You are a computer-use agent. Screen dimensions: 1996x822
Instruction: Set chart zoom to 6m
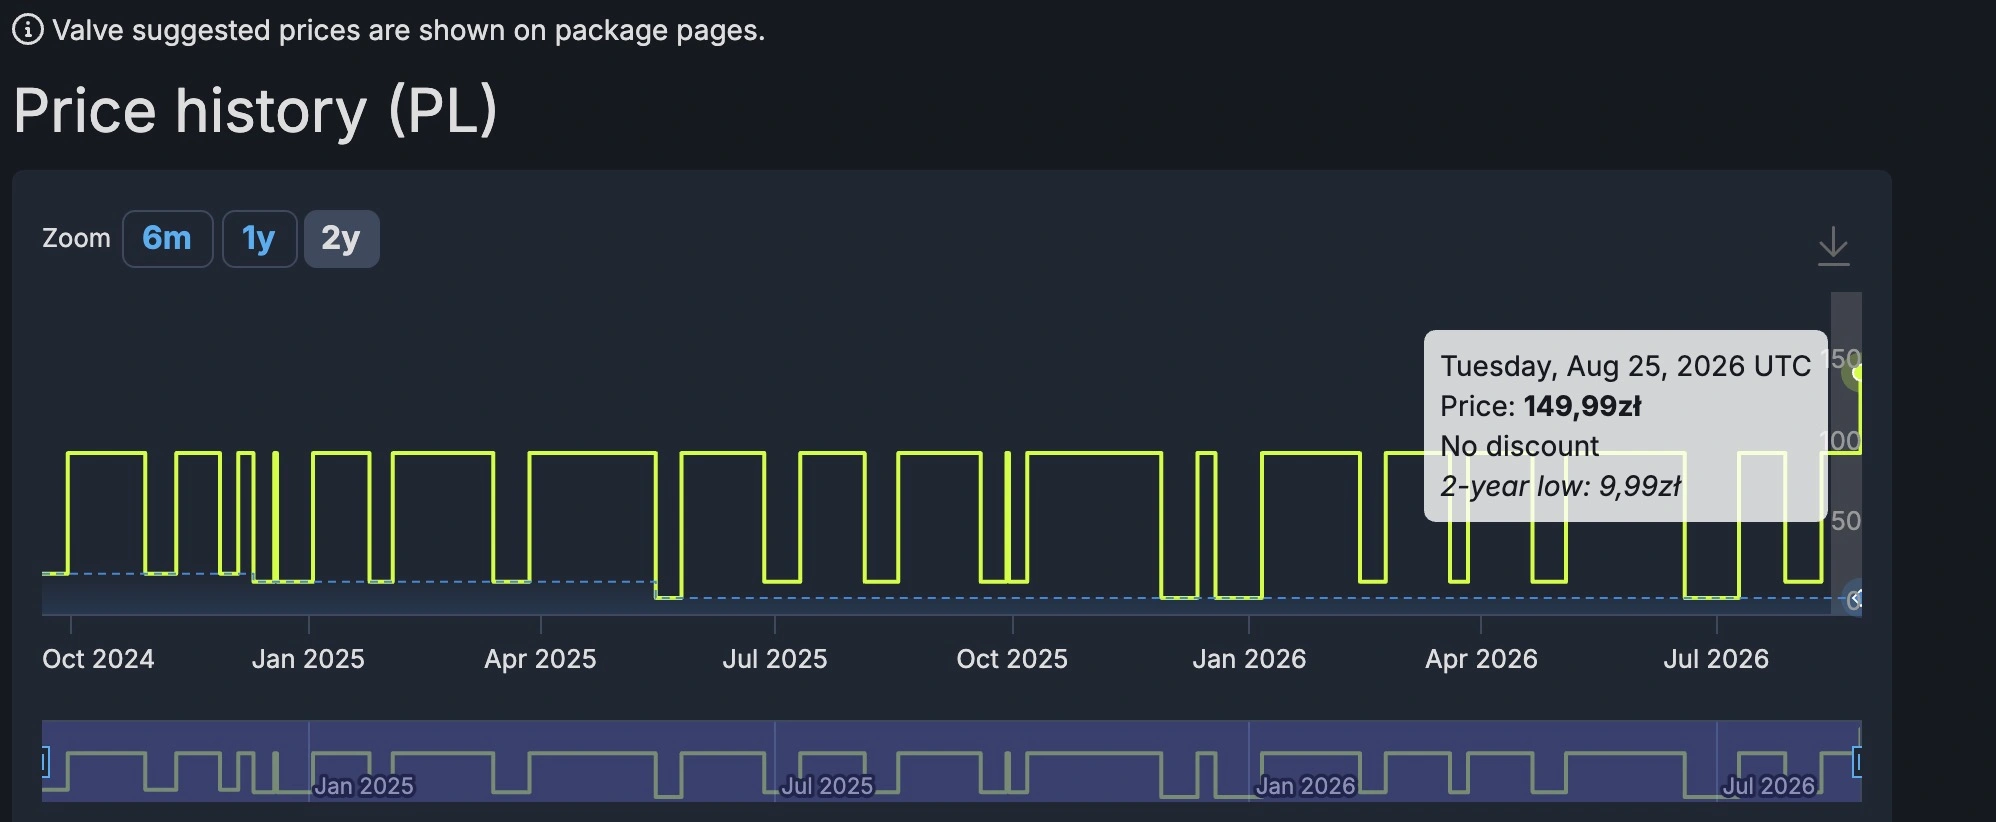pos(167,239)
